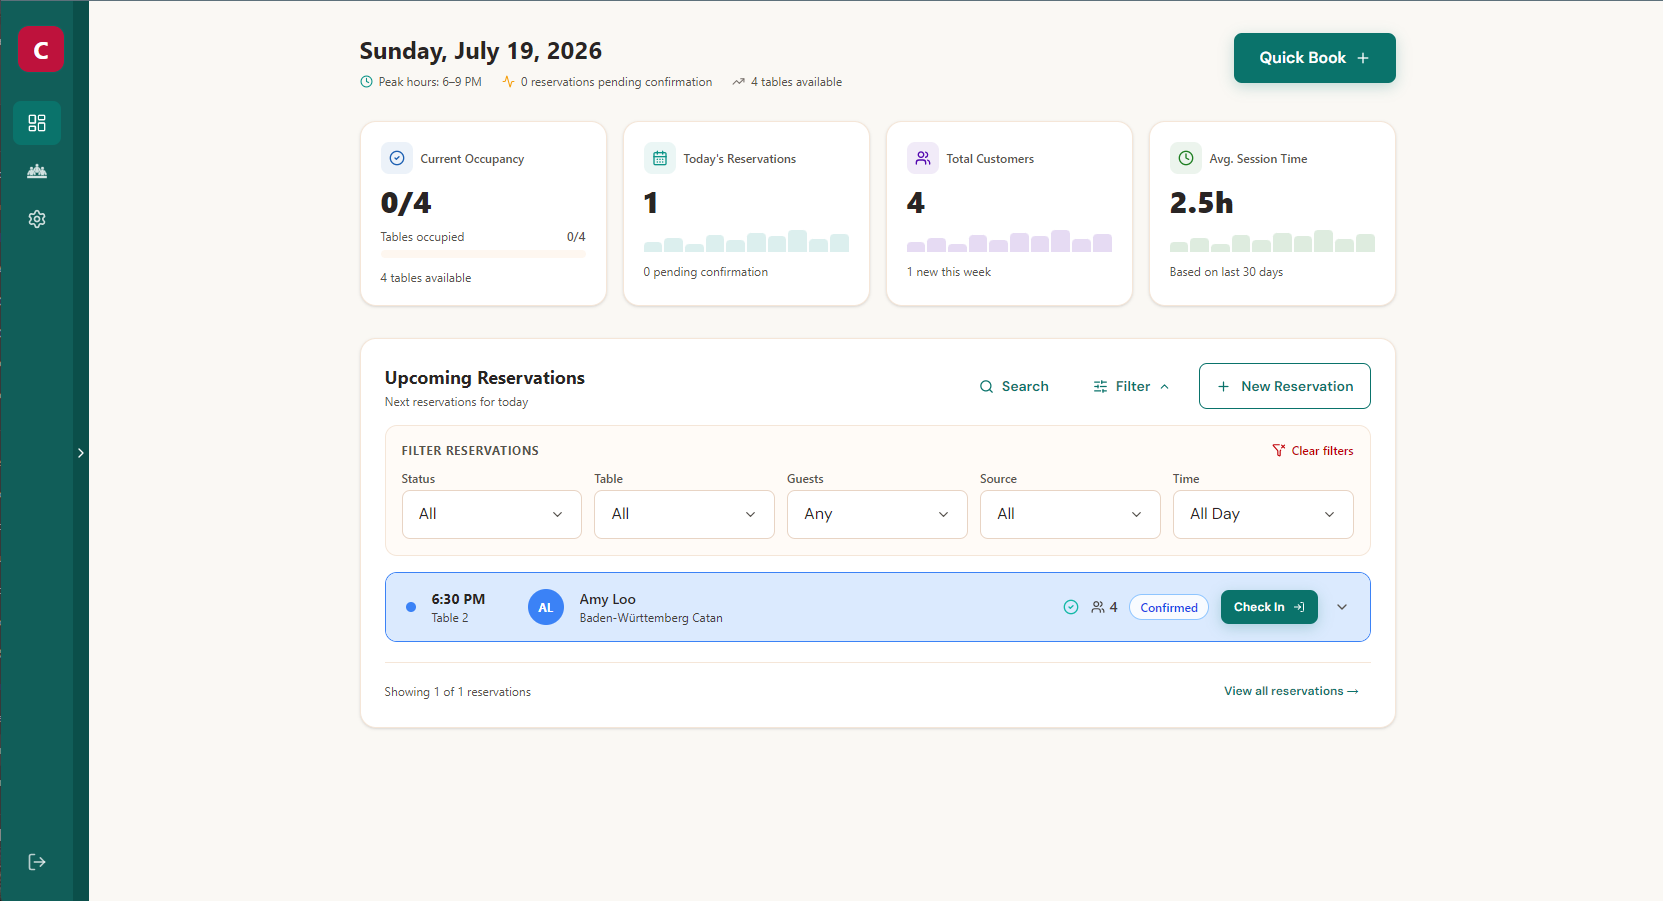The width and height of the screenshot is (1663, 901).
Task: Open the Status filter dropdown
Action: pos(491,514)
